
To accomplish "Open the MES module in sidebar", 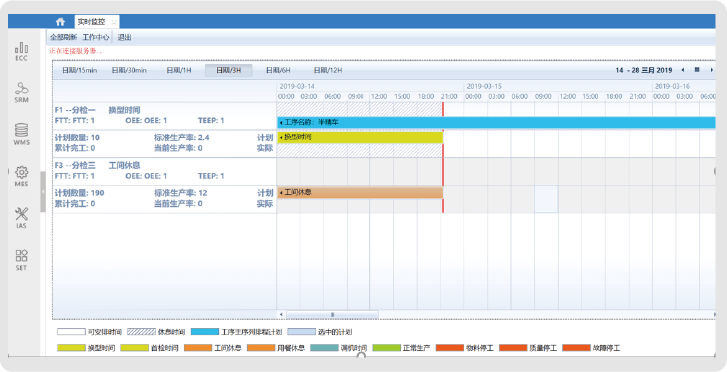I will [21, 176].
